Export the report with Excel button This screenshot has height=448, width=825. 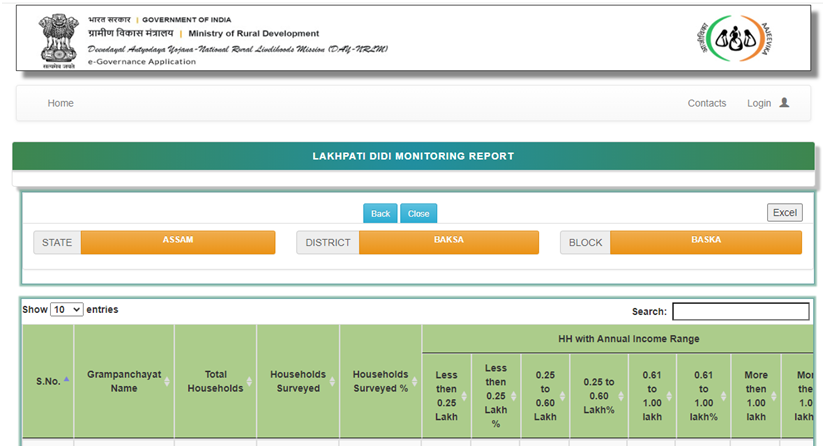[x=784, y=212]
